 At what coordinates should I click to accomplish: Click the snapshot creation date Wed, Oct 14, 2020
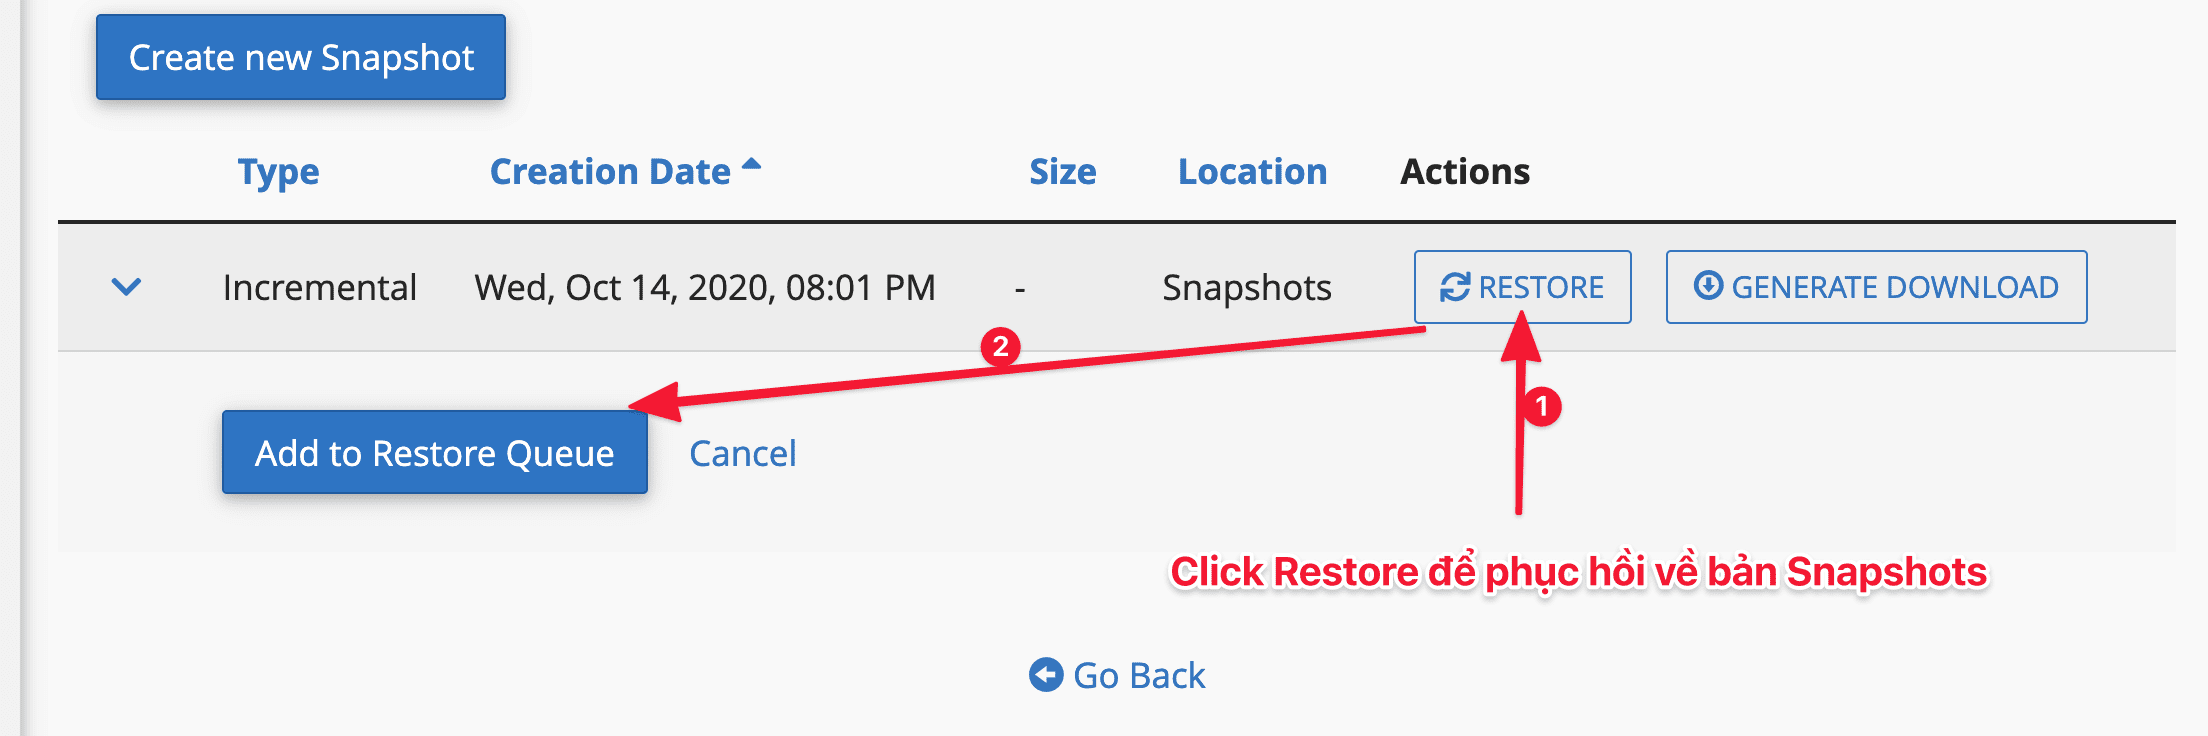[x=705, y=287]
